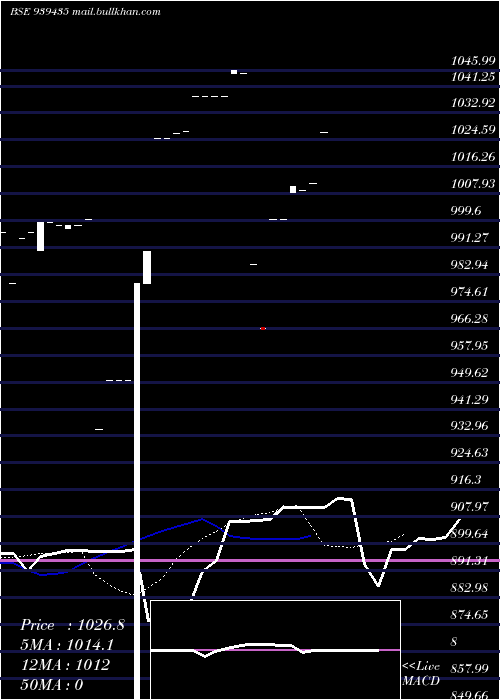The height and width of the screenshot is (700, 500).
Task: Click the red marker dot at 966.28
Action: (x=263, y=329)
